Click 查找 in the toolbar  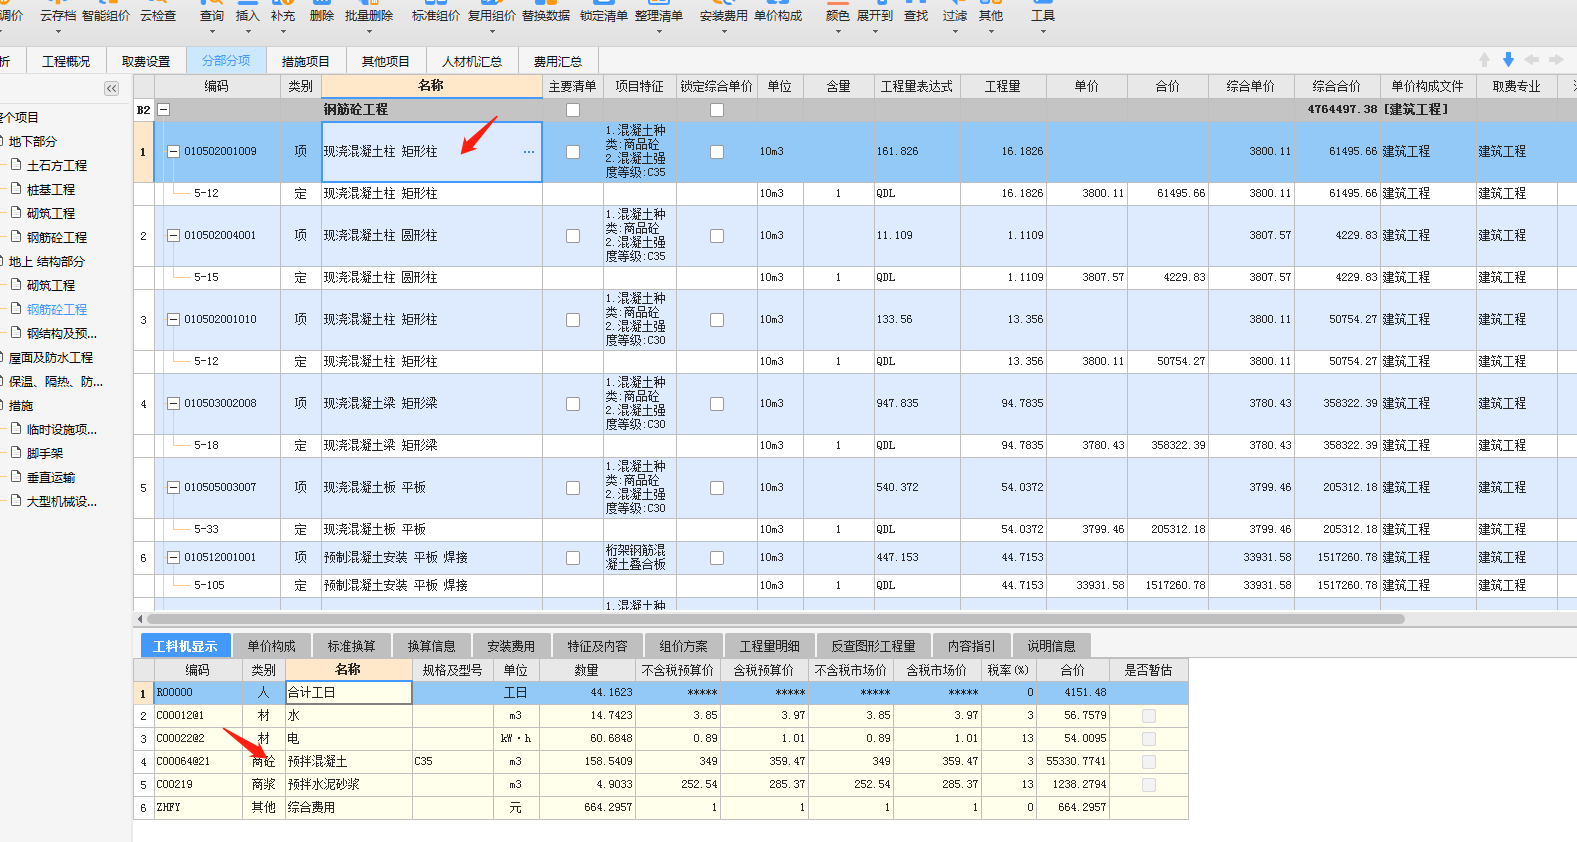(x=916, y=16)
